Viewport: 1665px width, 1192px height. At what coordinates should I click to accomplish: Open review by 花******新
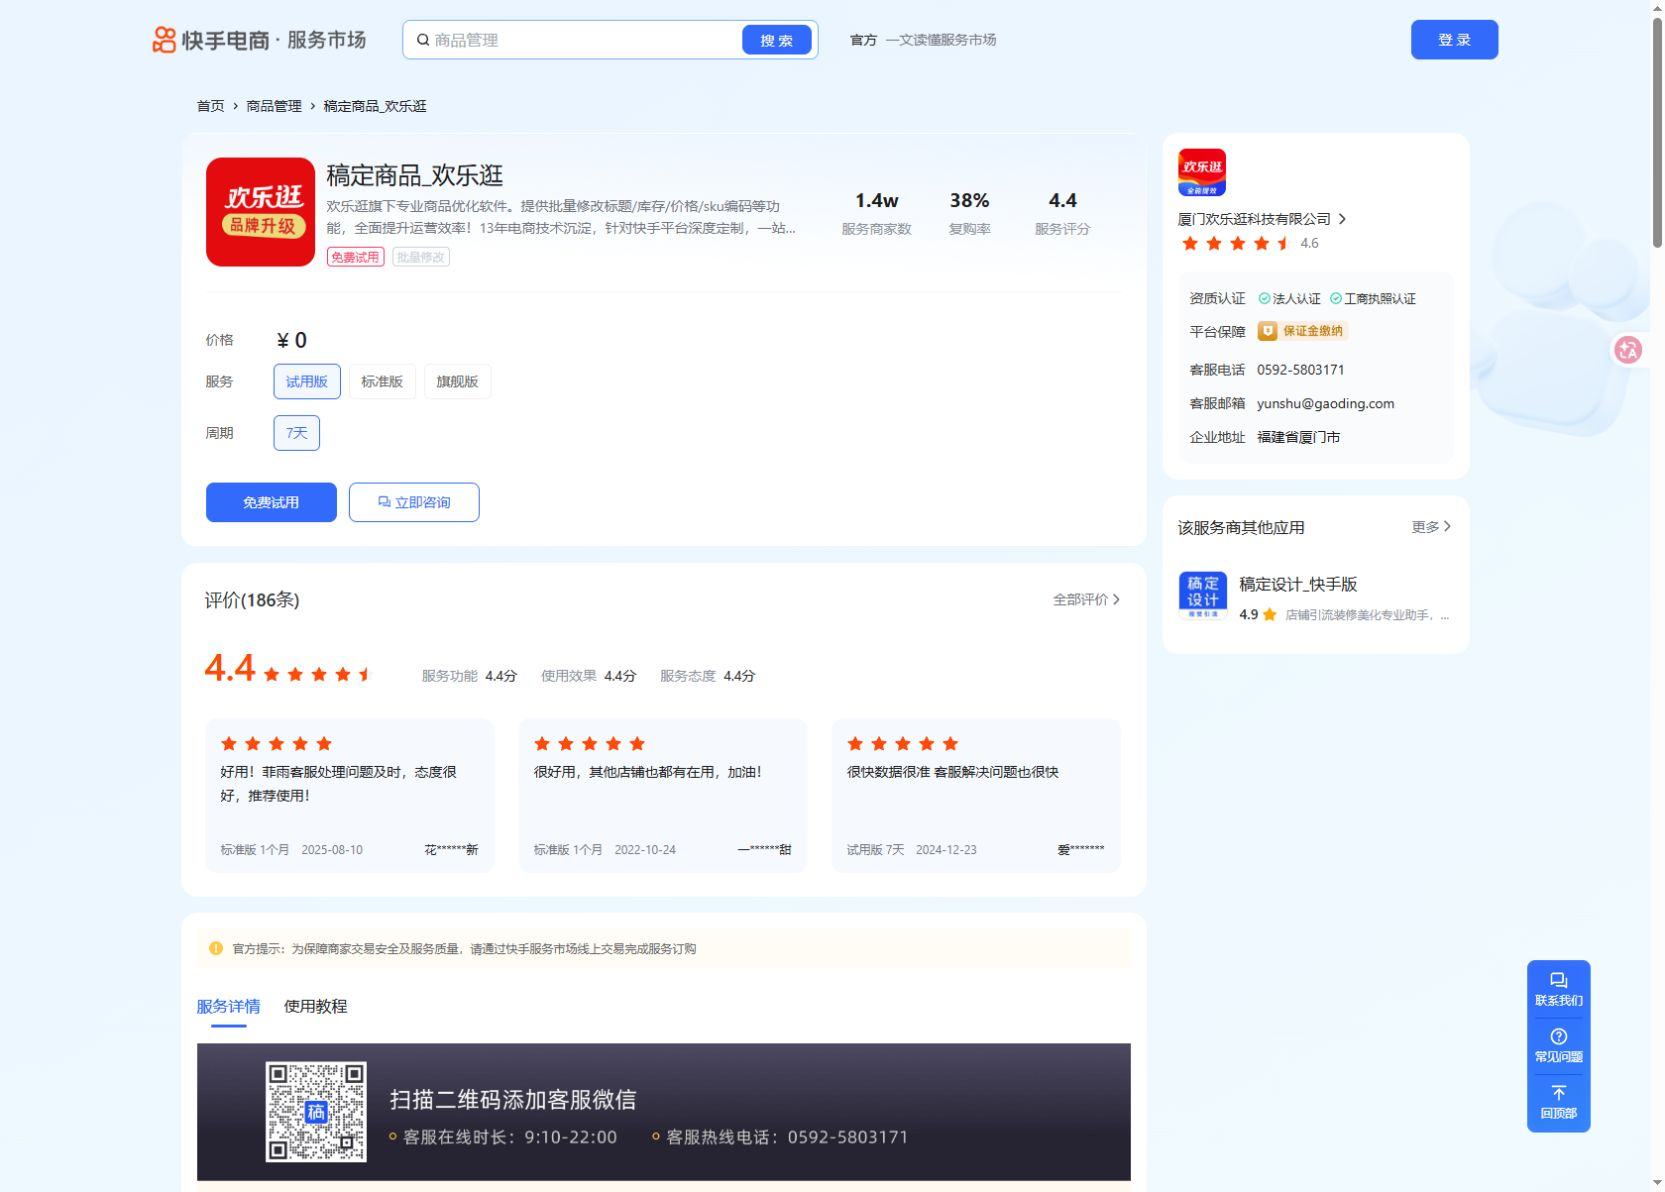tap(350, 796)
